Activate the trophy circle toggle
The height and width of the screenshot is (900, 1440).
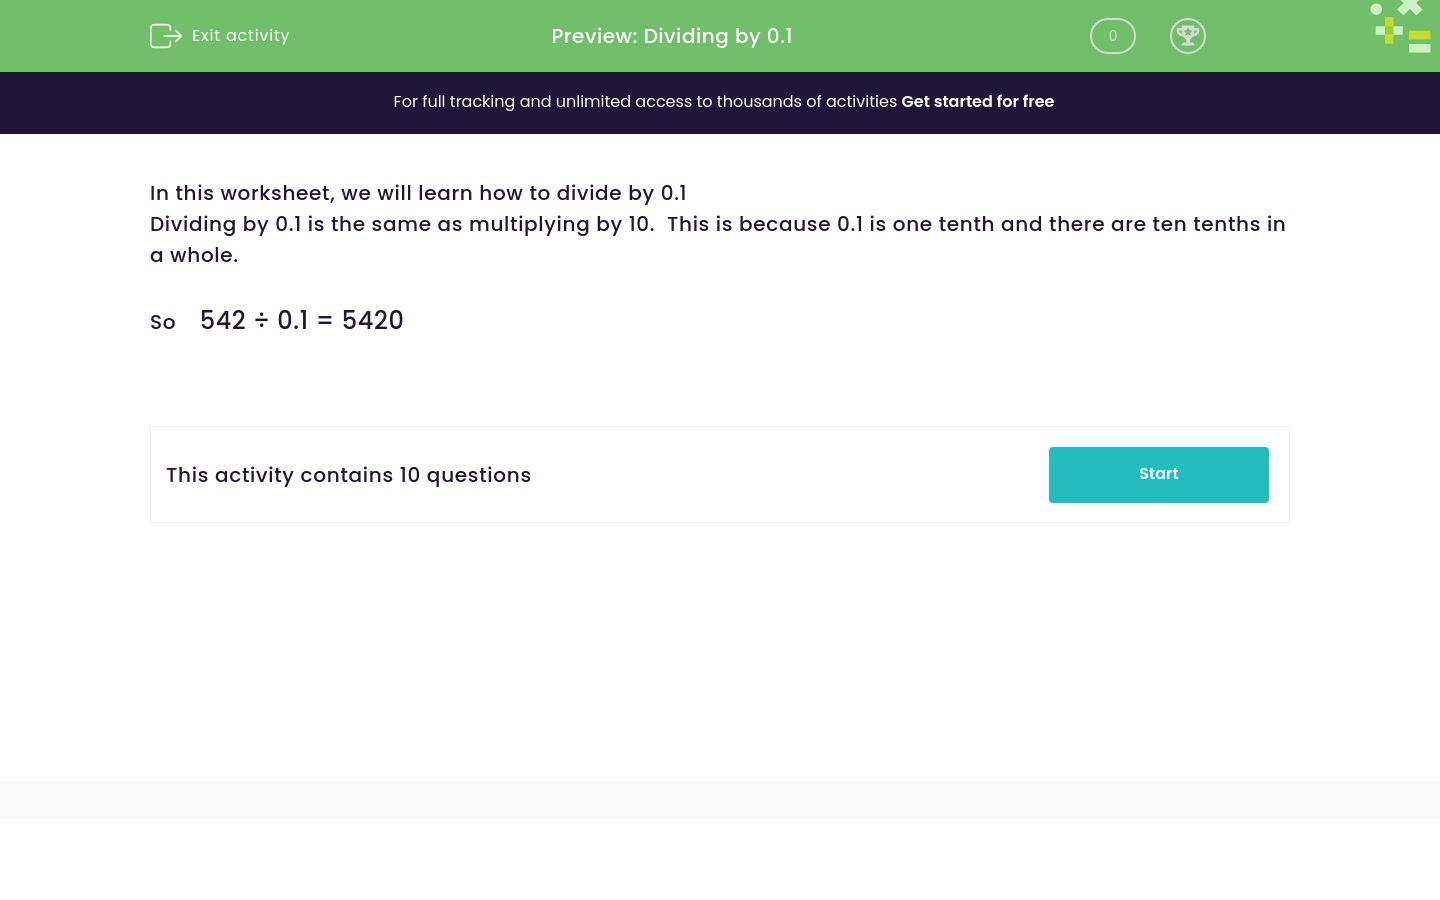(x=1188, y=36)
